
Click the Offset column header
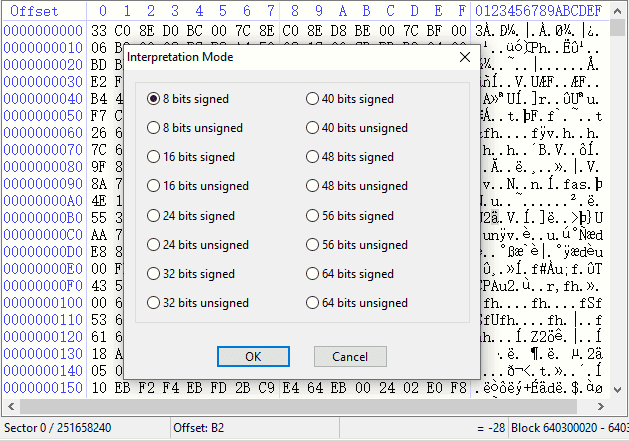click(34, 11)
